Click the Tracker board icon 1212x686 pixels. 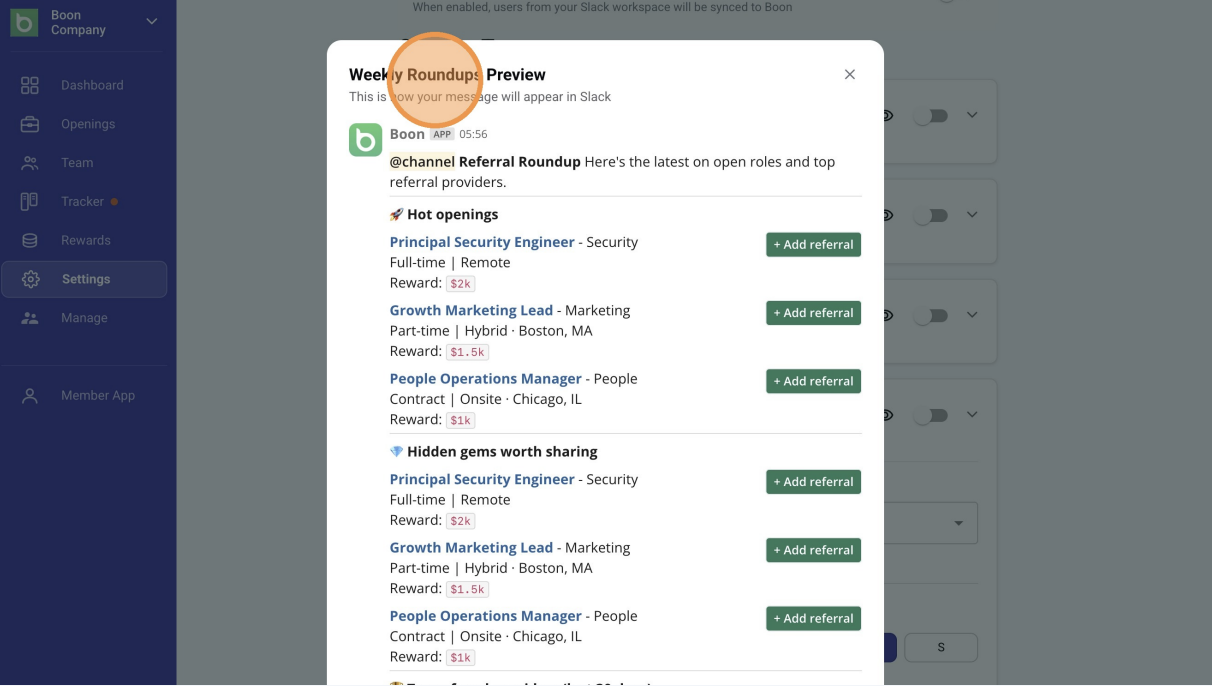tap(30, 201)
